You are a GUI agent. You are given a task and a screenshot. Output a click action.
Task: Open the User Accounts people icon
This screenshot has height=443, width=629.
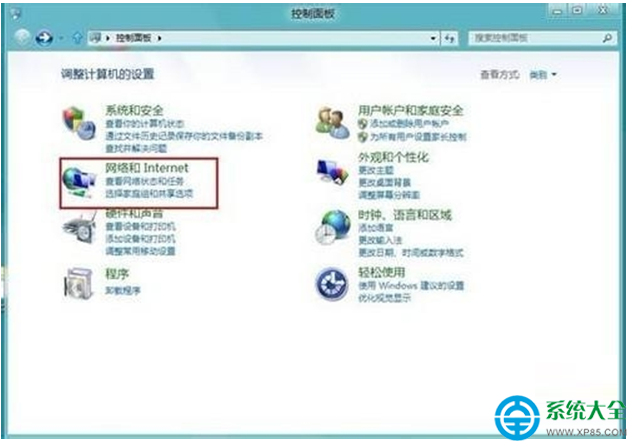(x=332, y=123)
